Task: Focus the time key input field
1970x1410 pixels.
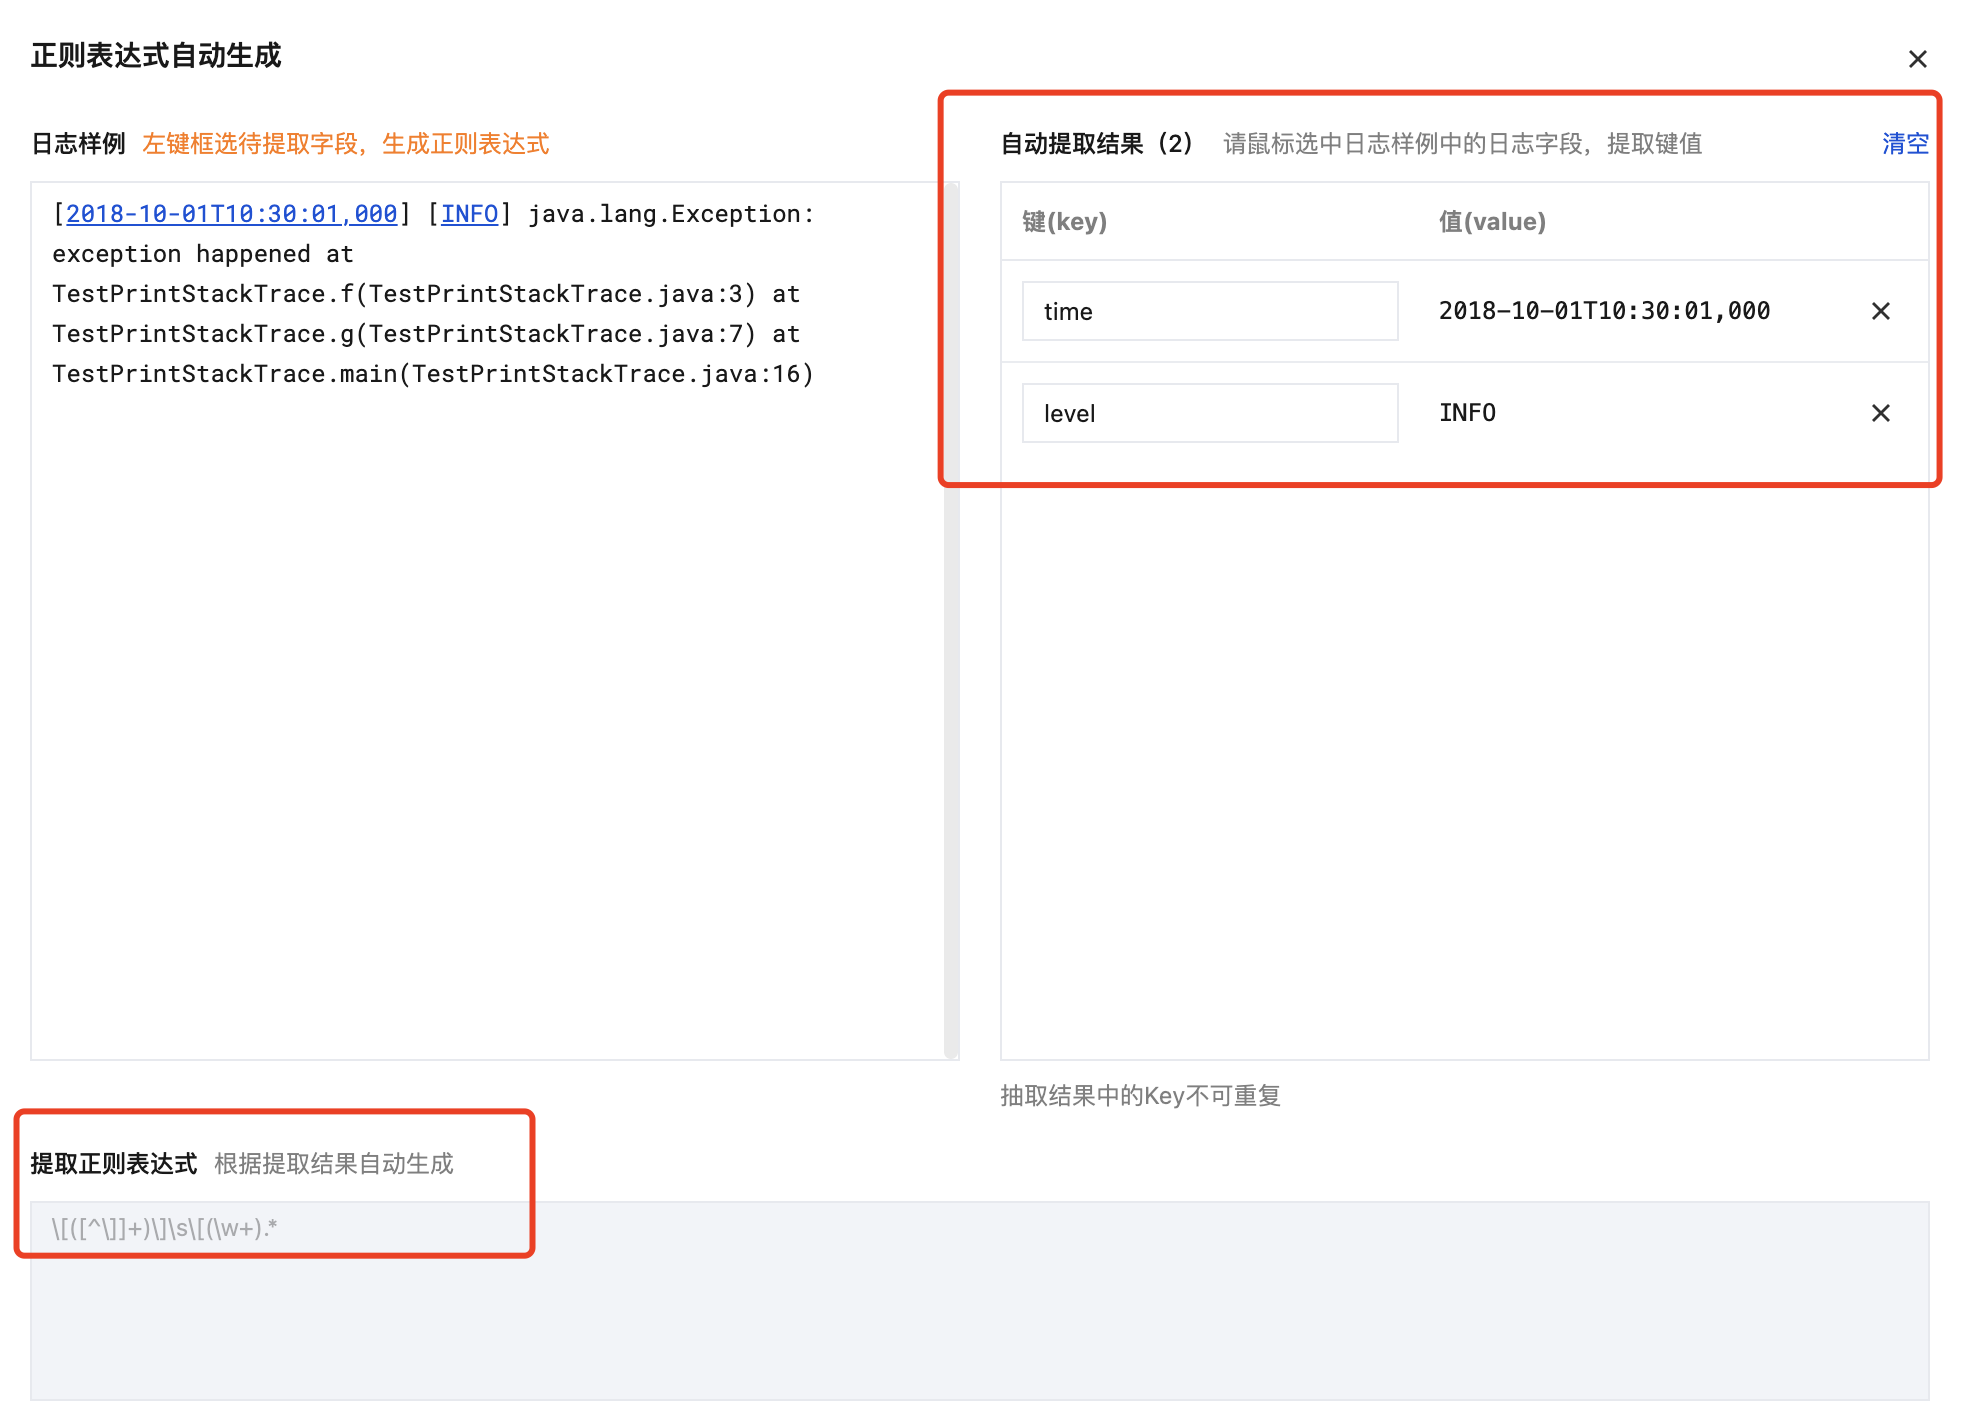Action: (1209, 312)
